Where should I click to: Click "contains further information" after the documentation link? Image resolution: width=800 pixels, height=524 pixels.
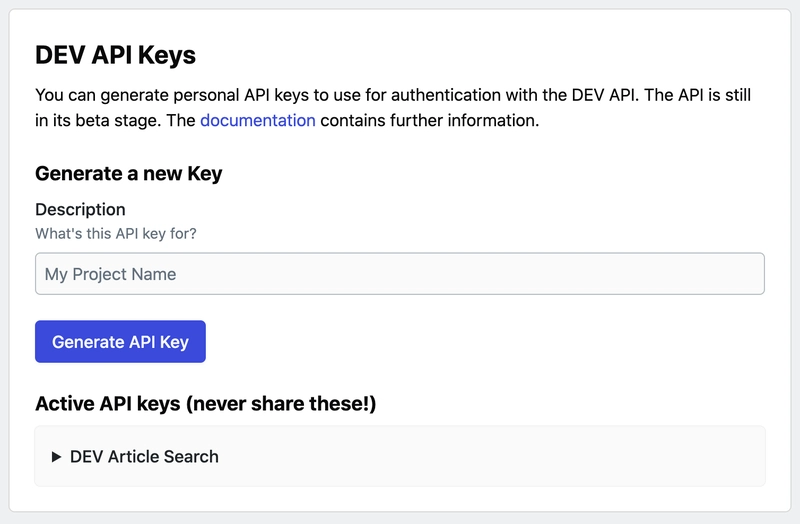430,121
